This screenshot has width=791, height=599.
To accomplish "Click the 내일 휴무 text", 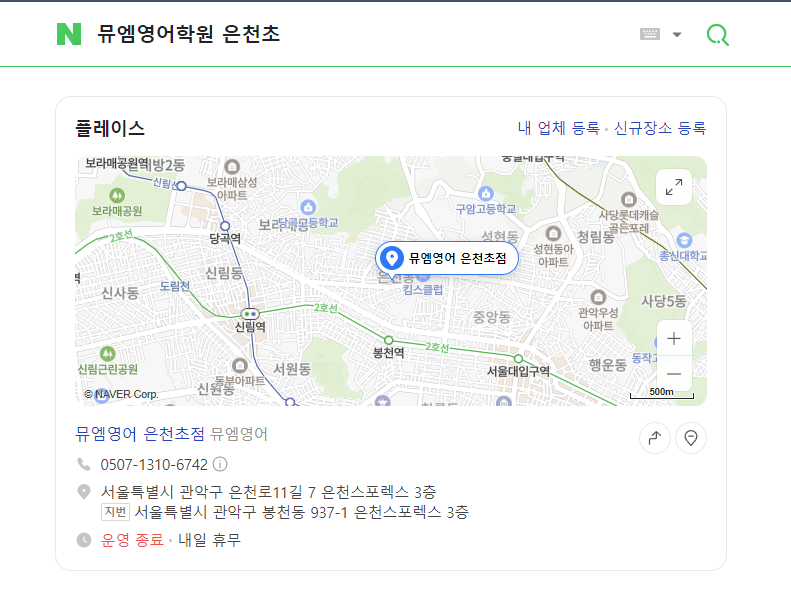I will [209, 540].
